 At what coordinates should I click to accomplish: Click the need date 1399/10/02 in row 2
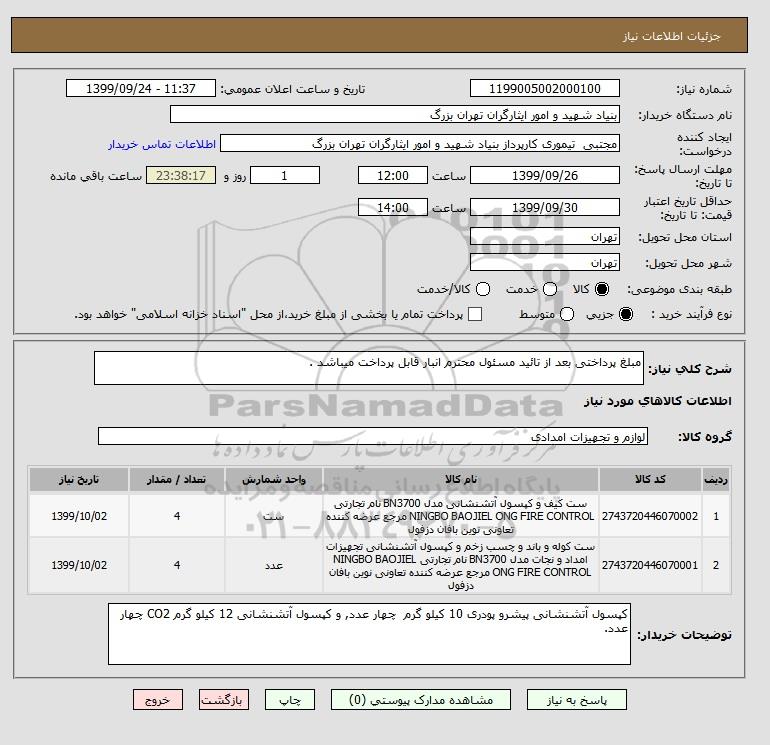coord(79,565)
